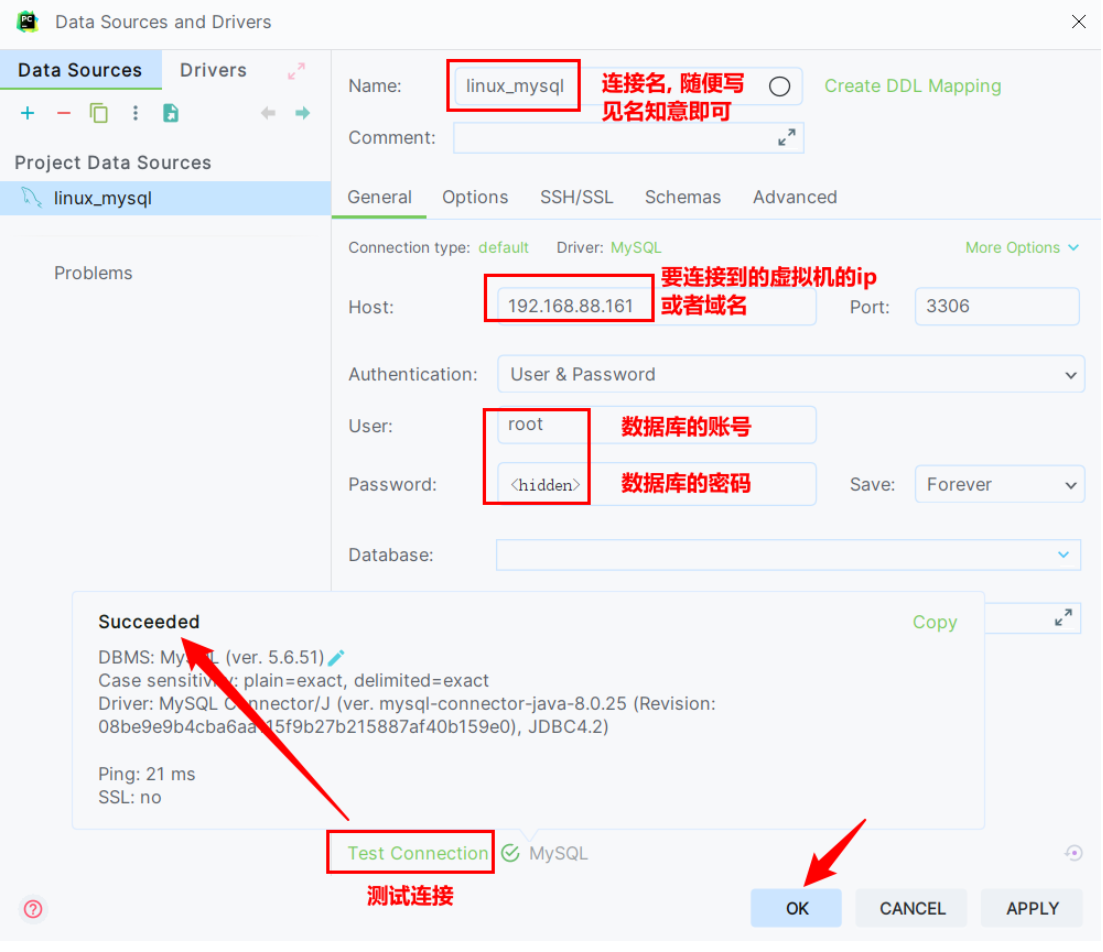Click Create DDL Mapping link
The width and height of the screenshot is (1103, 952).
click(x=912, y=86)
